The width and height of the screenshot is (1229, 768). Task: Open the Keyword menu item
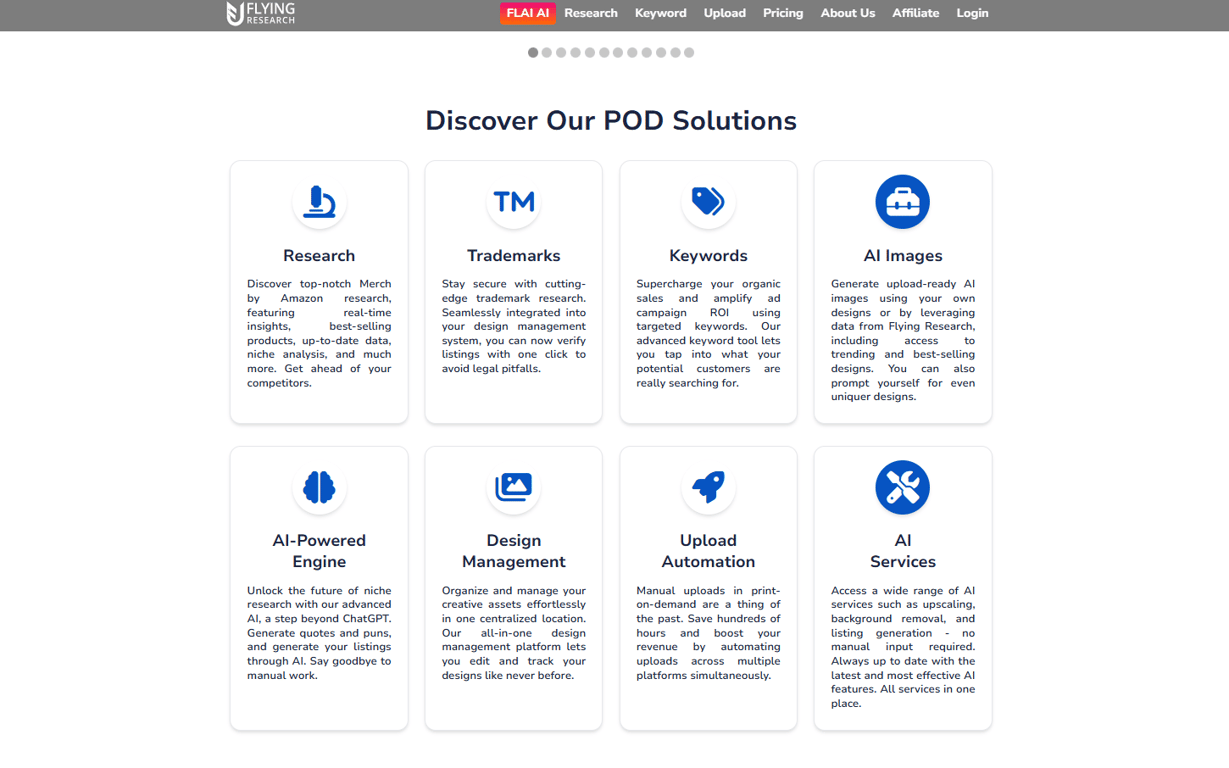tap(661, 13)
